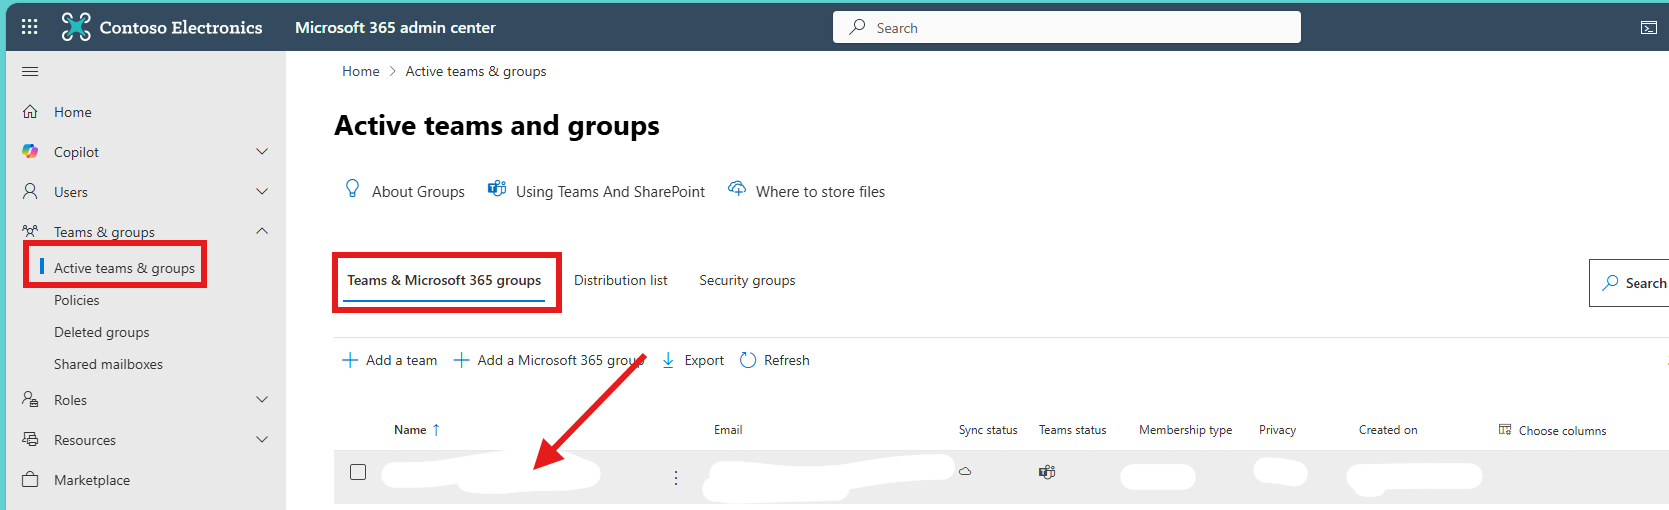Go to Home breadcrumb link
Screen dimensions: 1669x510
pos(361,71)
